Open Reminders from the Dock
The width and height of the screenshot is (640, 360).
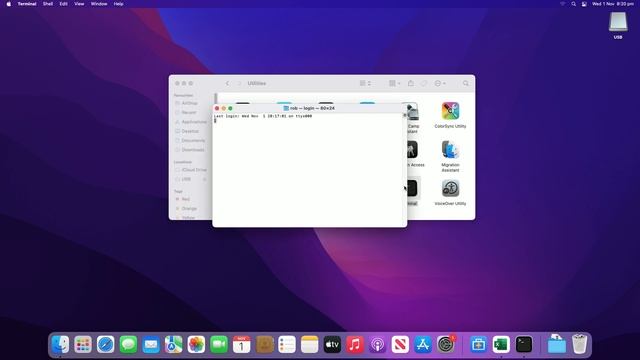click(x=287, y=344)
